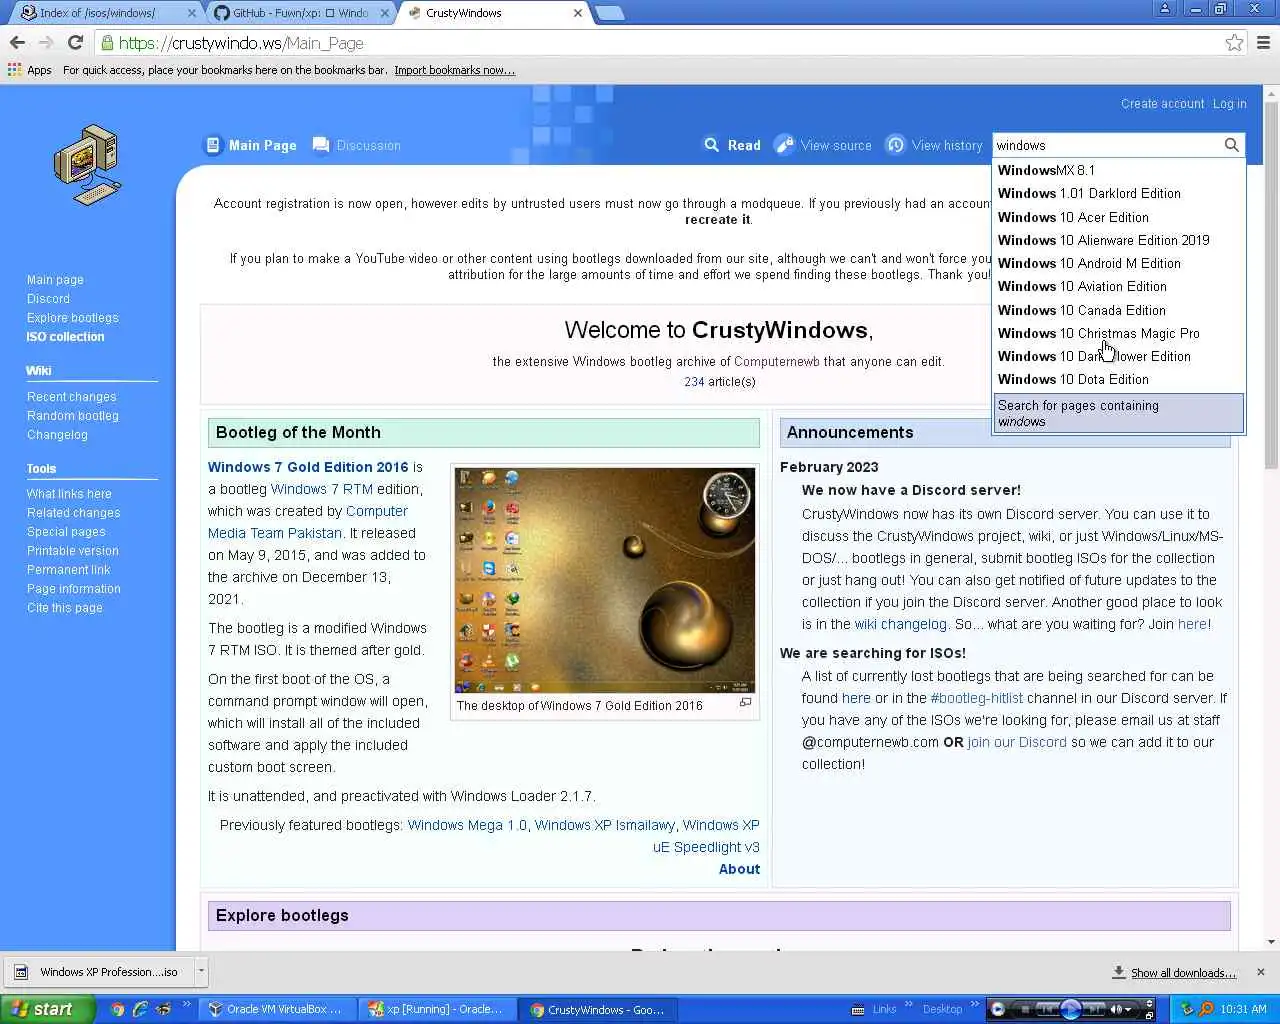Open ISO collection in the sidebar
Screen dimensions: 1280x1024
pyautogui.click(x=65, y=337)
